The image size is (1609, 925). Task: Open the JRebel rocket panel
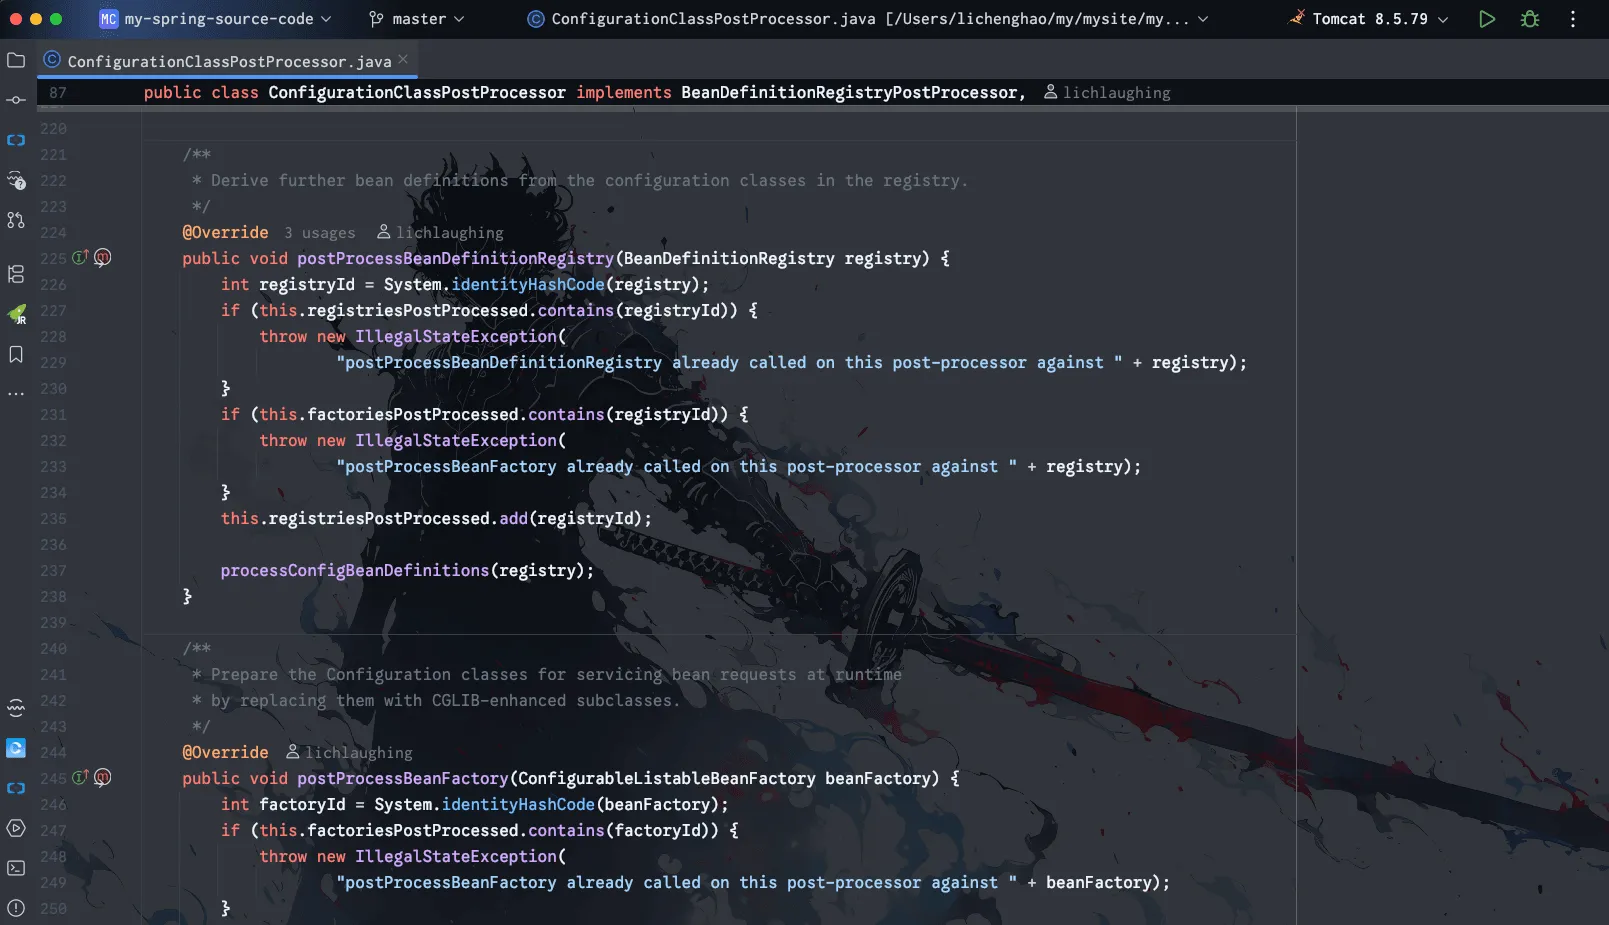coord(16,315)
